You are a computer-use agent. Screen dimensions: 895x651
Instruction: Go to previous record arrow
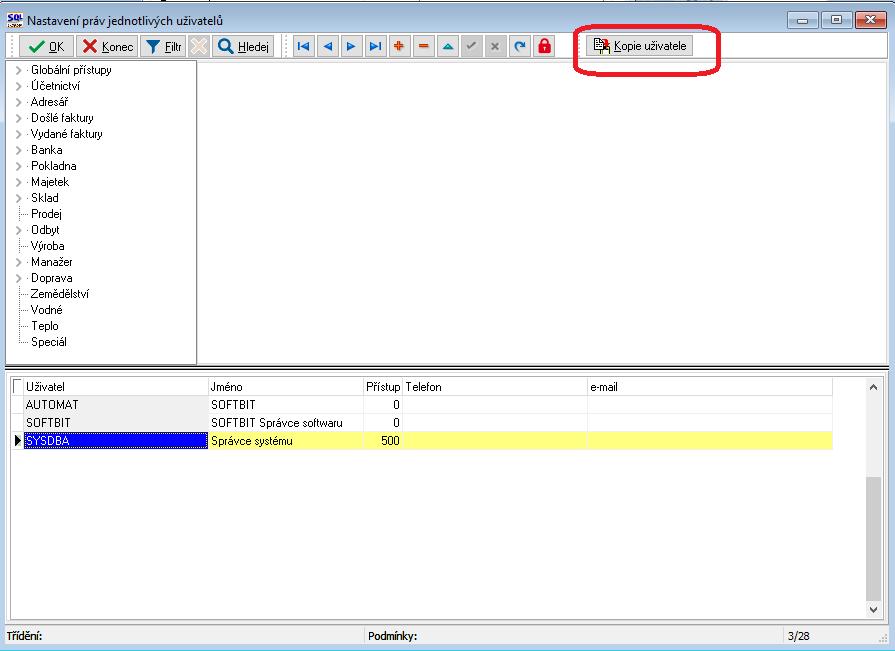click(328, 46)
